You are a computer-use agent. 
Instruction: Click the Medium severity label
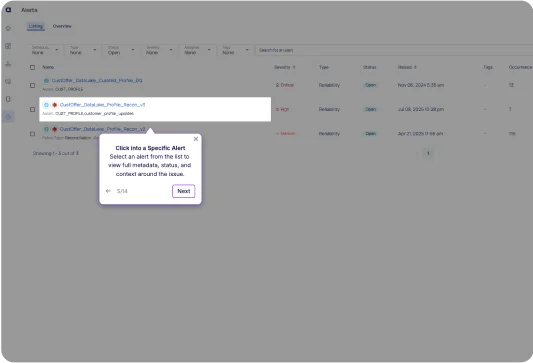coord(285,134)
